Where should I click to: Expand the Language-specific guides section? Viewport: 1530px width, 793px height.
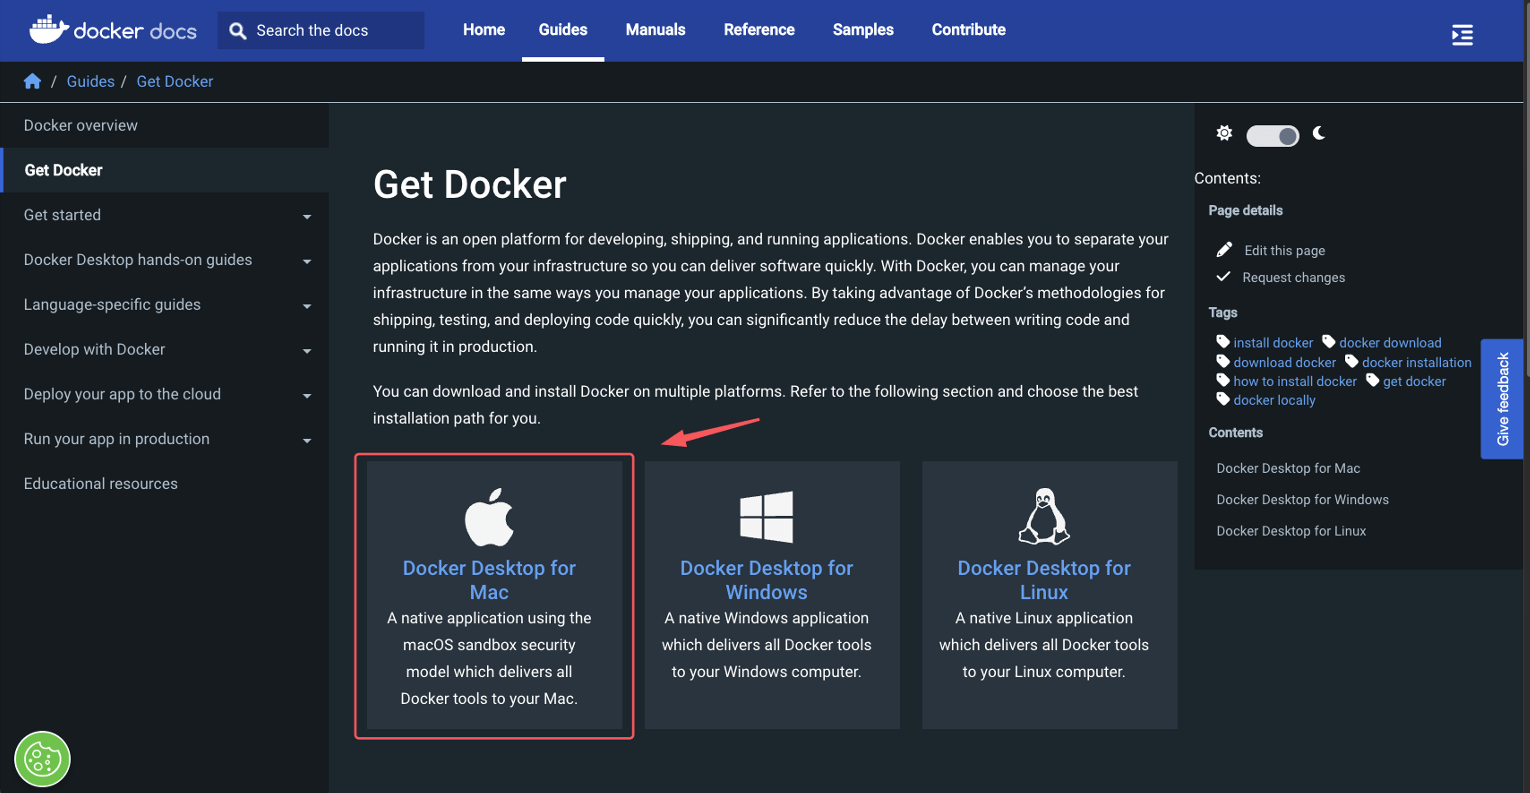tap(306, 305)
